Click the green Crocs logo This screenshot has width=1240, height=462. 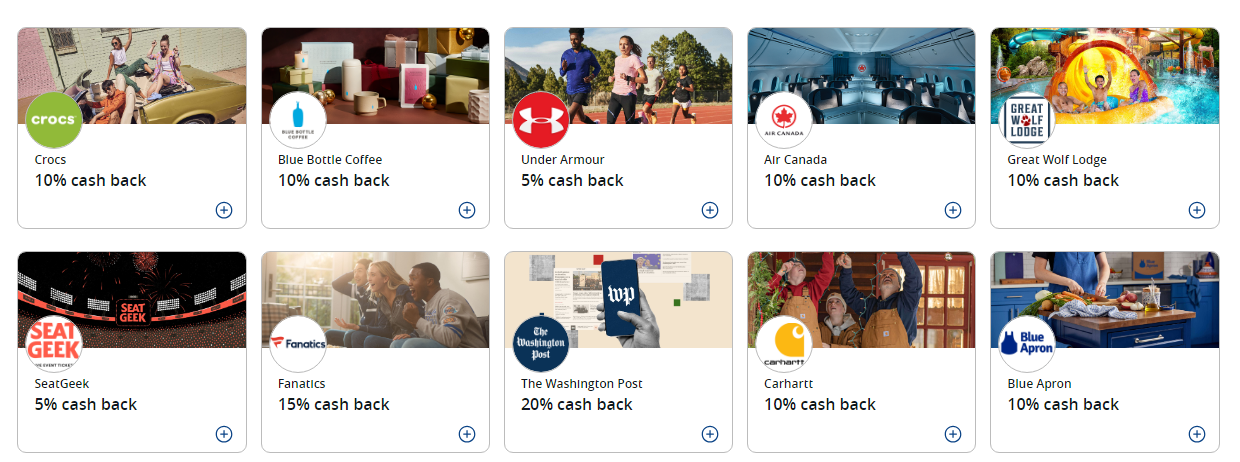pos(54,120)
